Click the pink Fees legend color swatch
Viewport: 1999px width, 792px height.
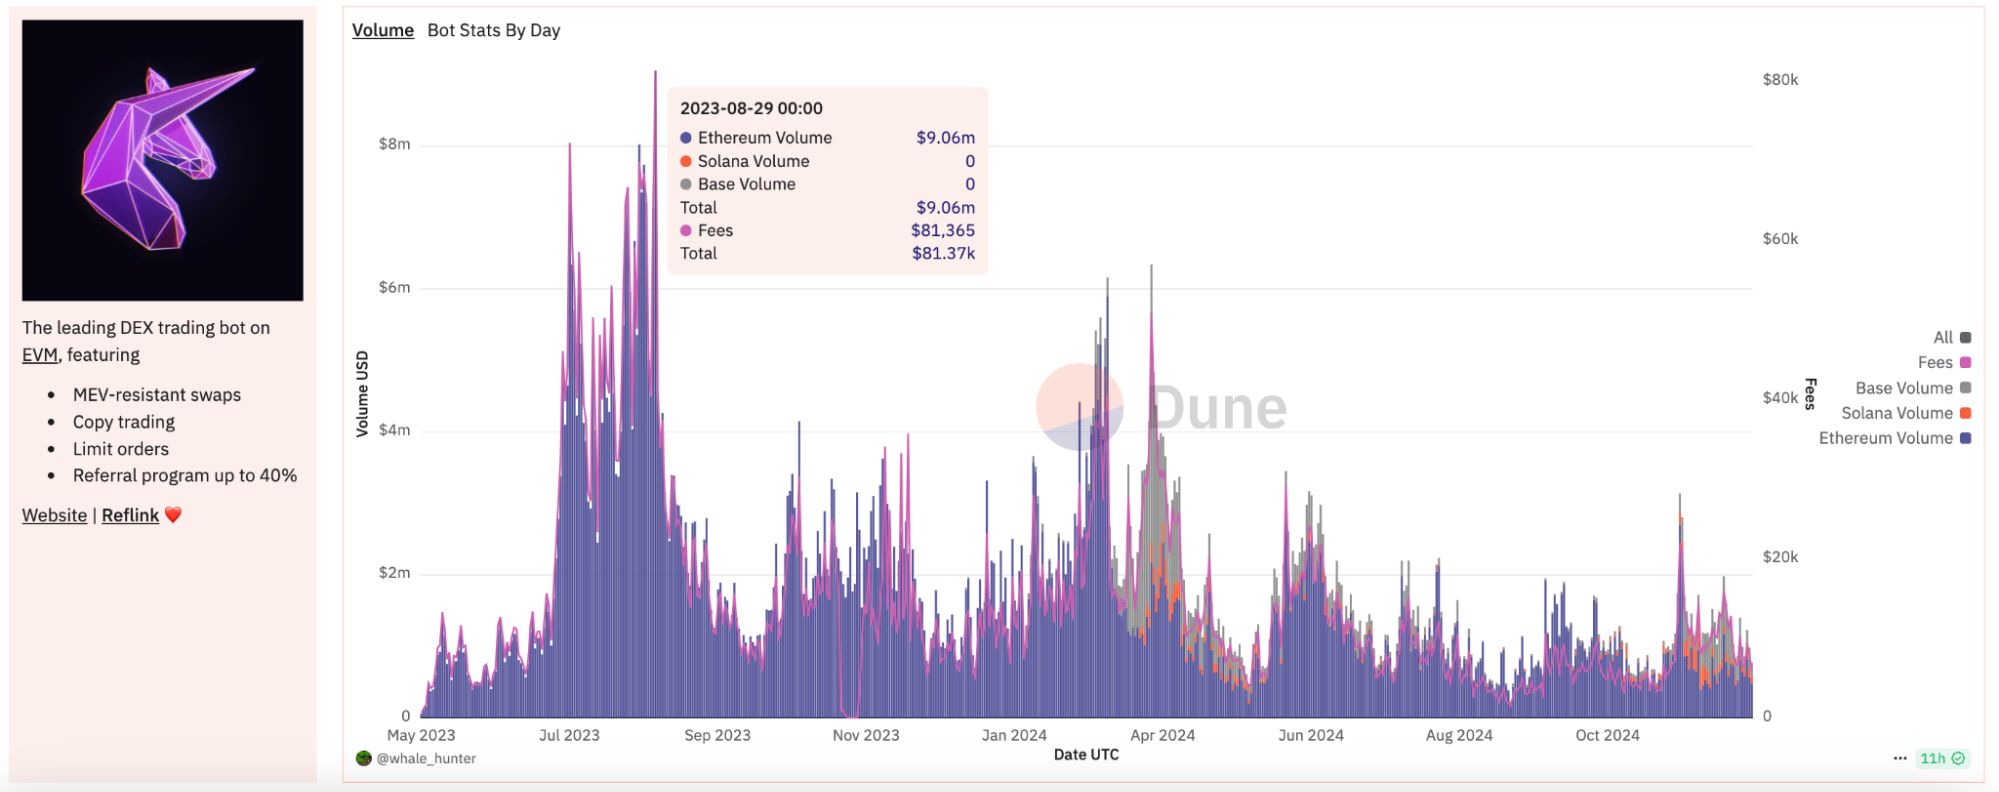(1965, 362)
